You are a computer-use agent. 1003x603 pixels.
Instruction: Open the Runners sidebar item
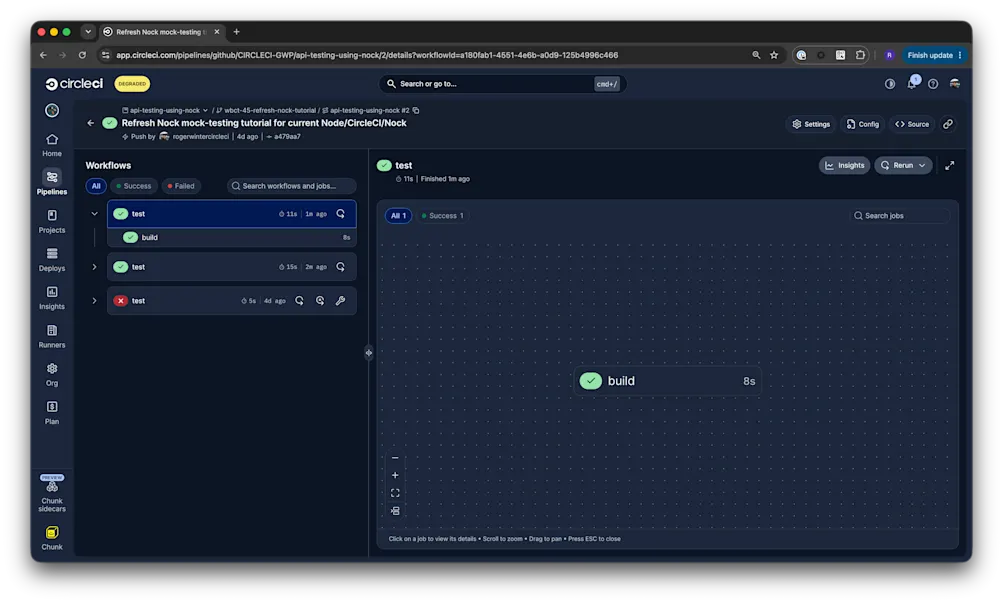tap(52, 336)
